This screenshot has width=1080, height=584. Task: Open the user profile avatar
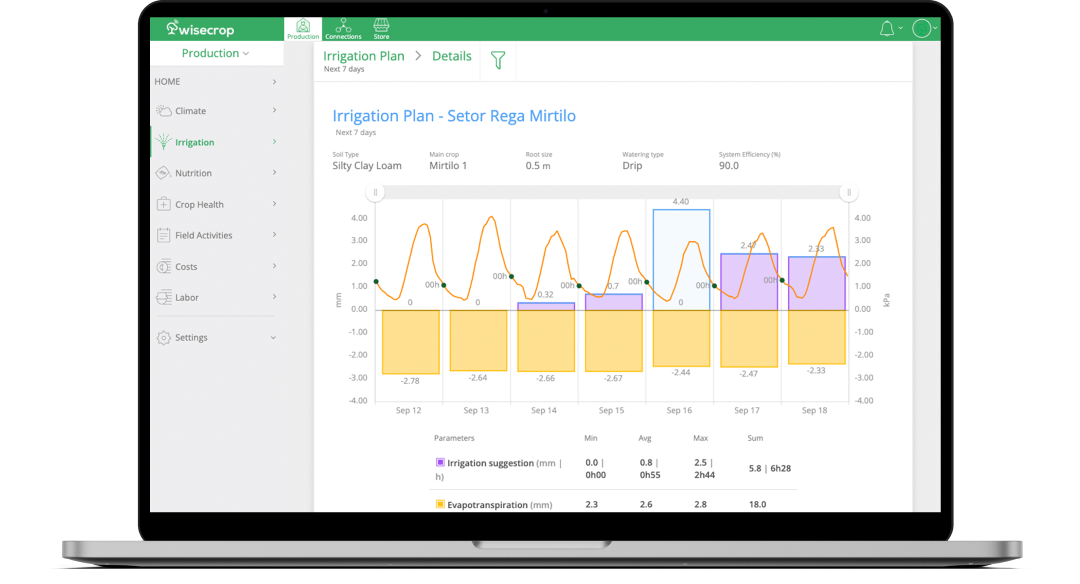pos(923,29)
